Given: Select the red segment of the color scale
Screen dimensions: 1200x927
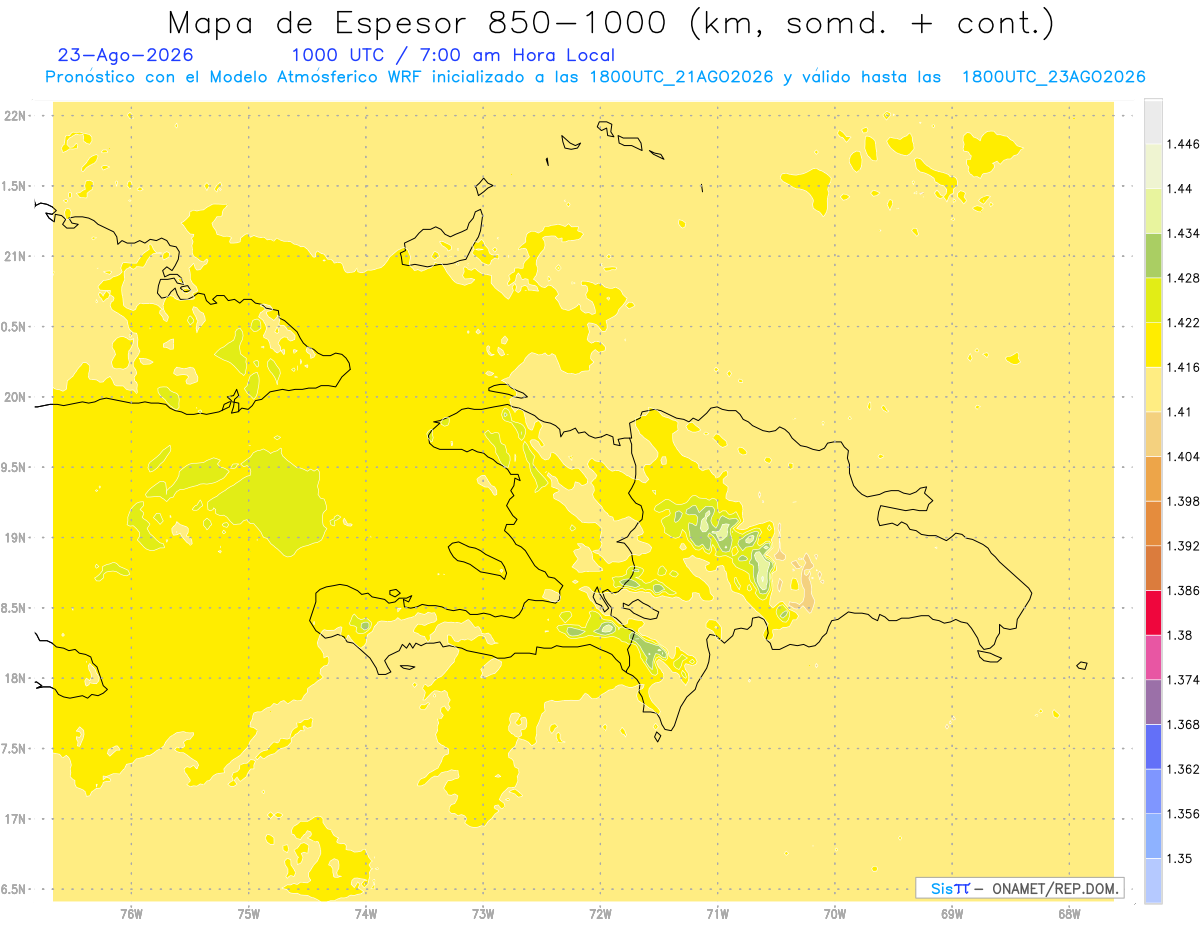Looking at the screenshot, I should (1153, 612).
